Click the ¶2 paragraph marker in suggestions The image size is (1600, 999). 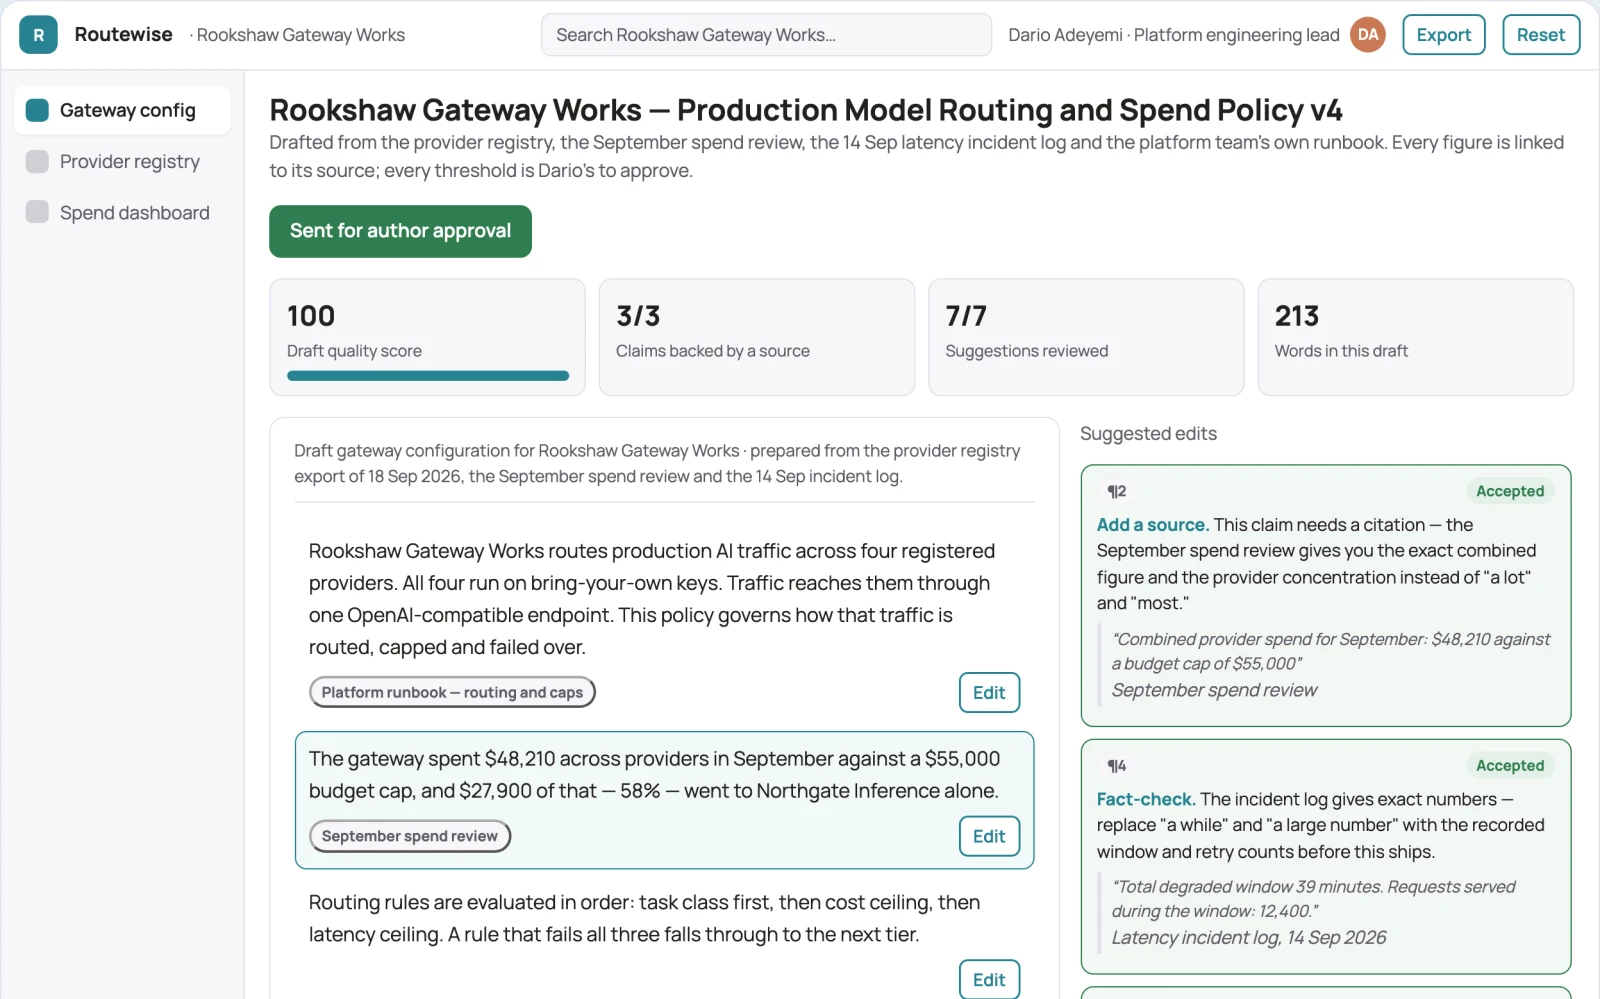point(1117,491)
